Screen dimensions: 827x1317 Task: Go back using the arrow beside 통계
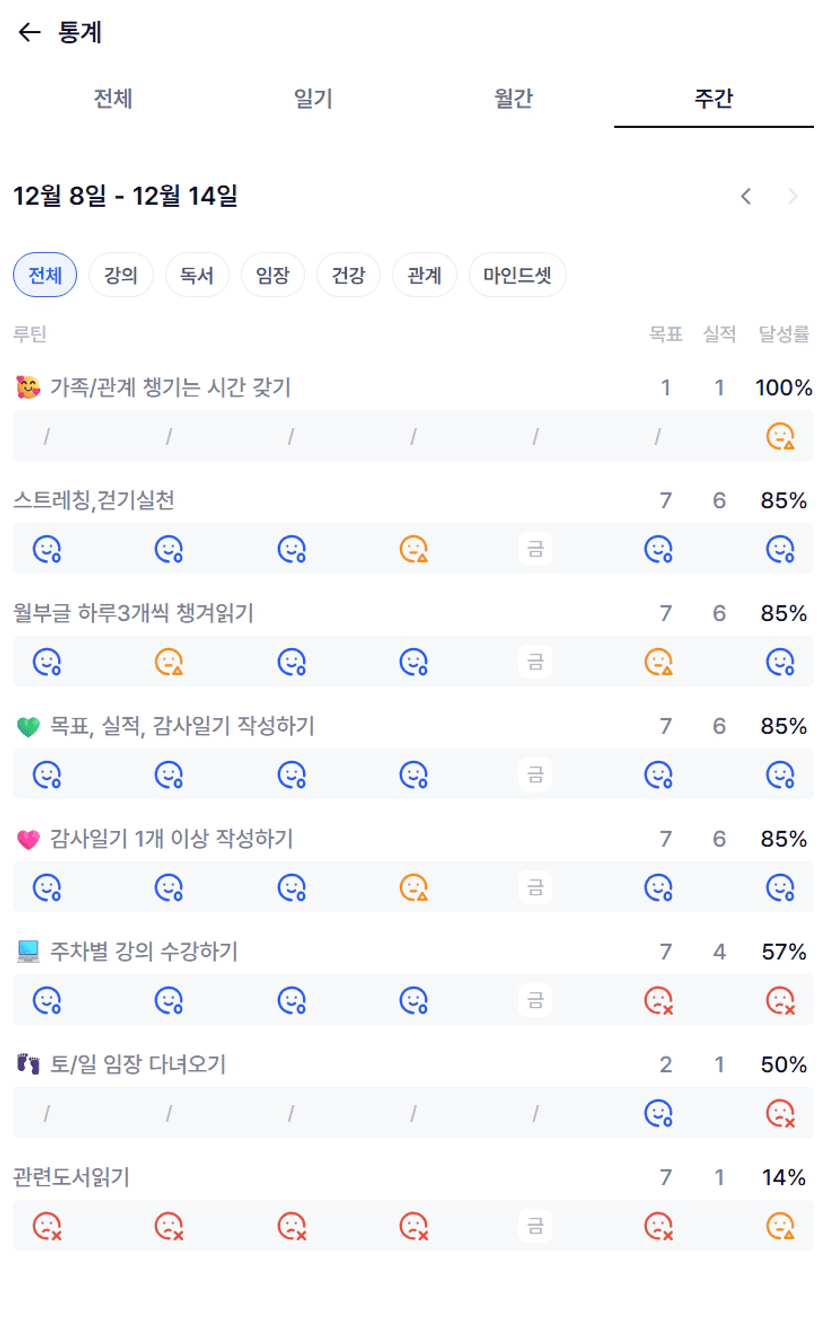(29, 33)
